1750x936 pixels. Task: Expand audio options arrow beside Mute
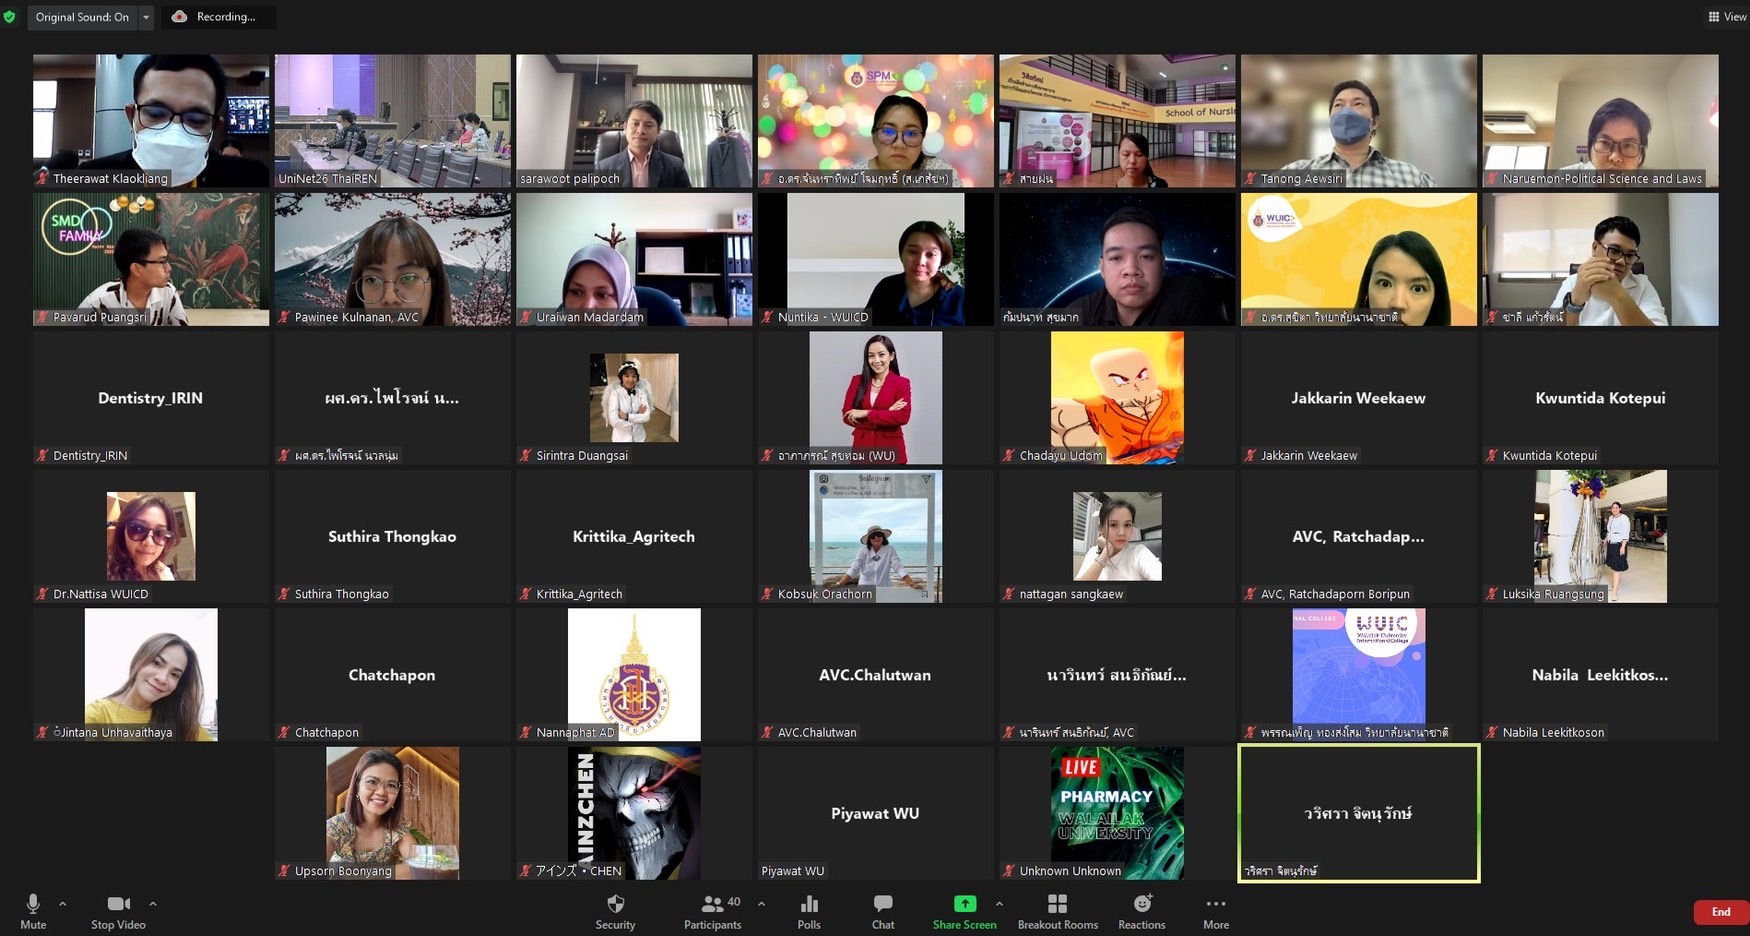63,904
